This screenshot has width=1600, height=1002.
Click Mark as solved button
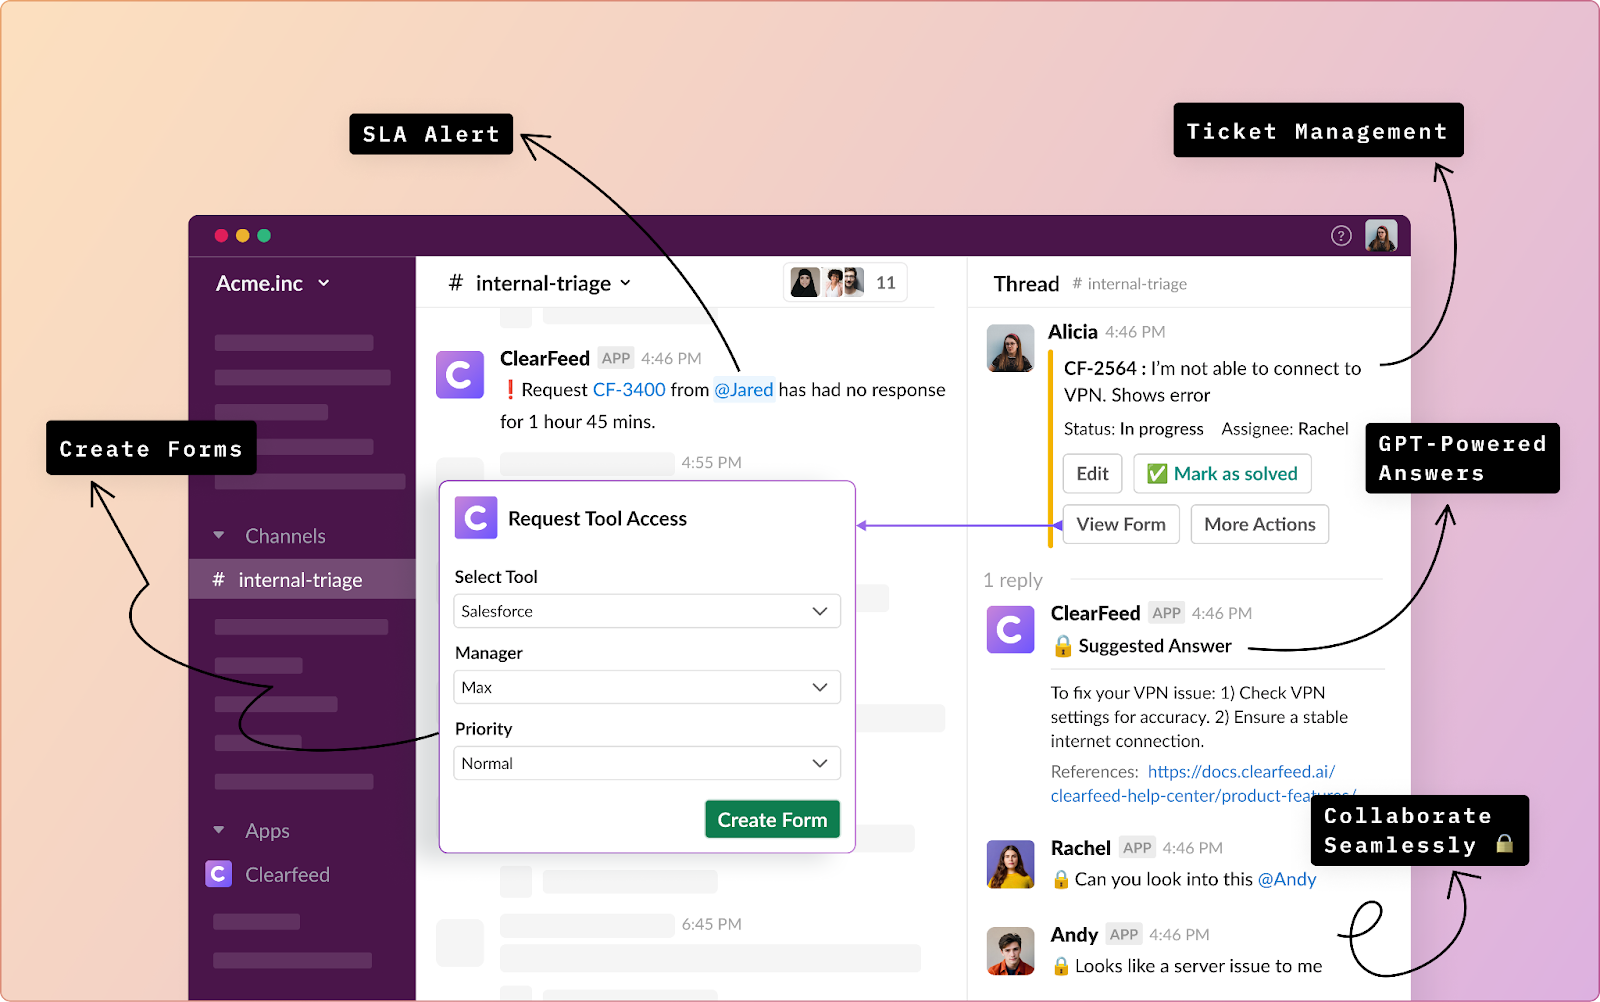[x=1222, y=474]
